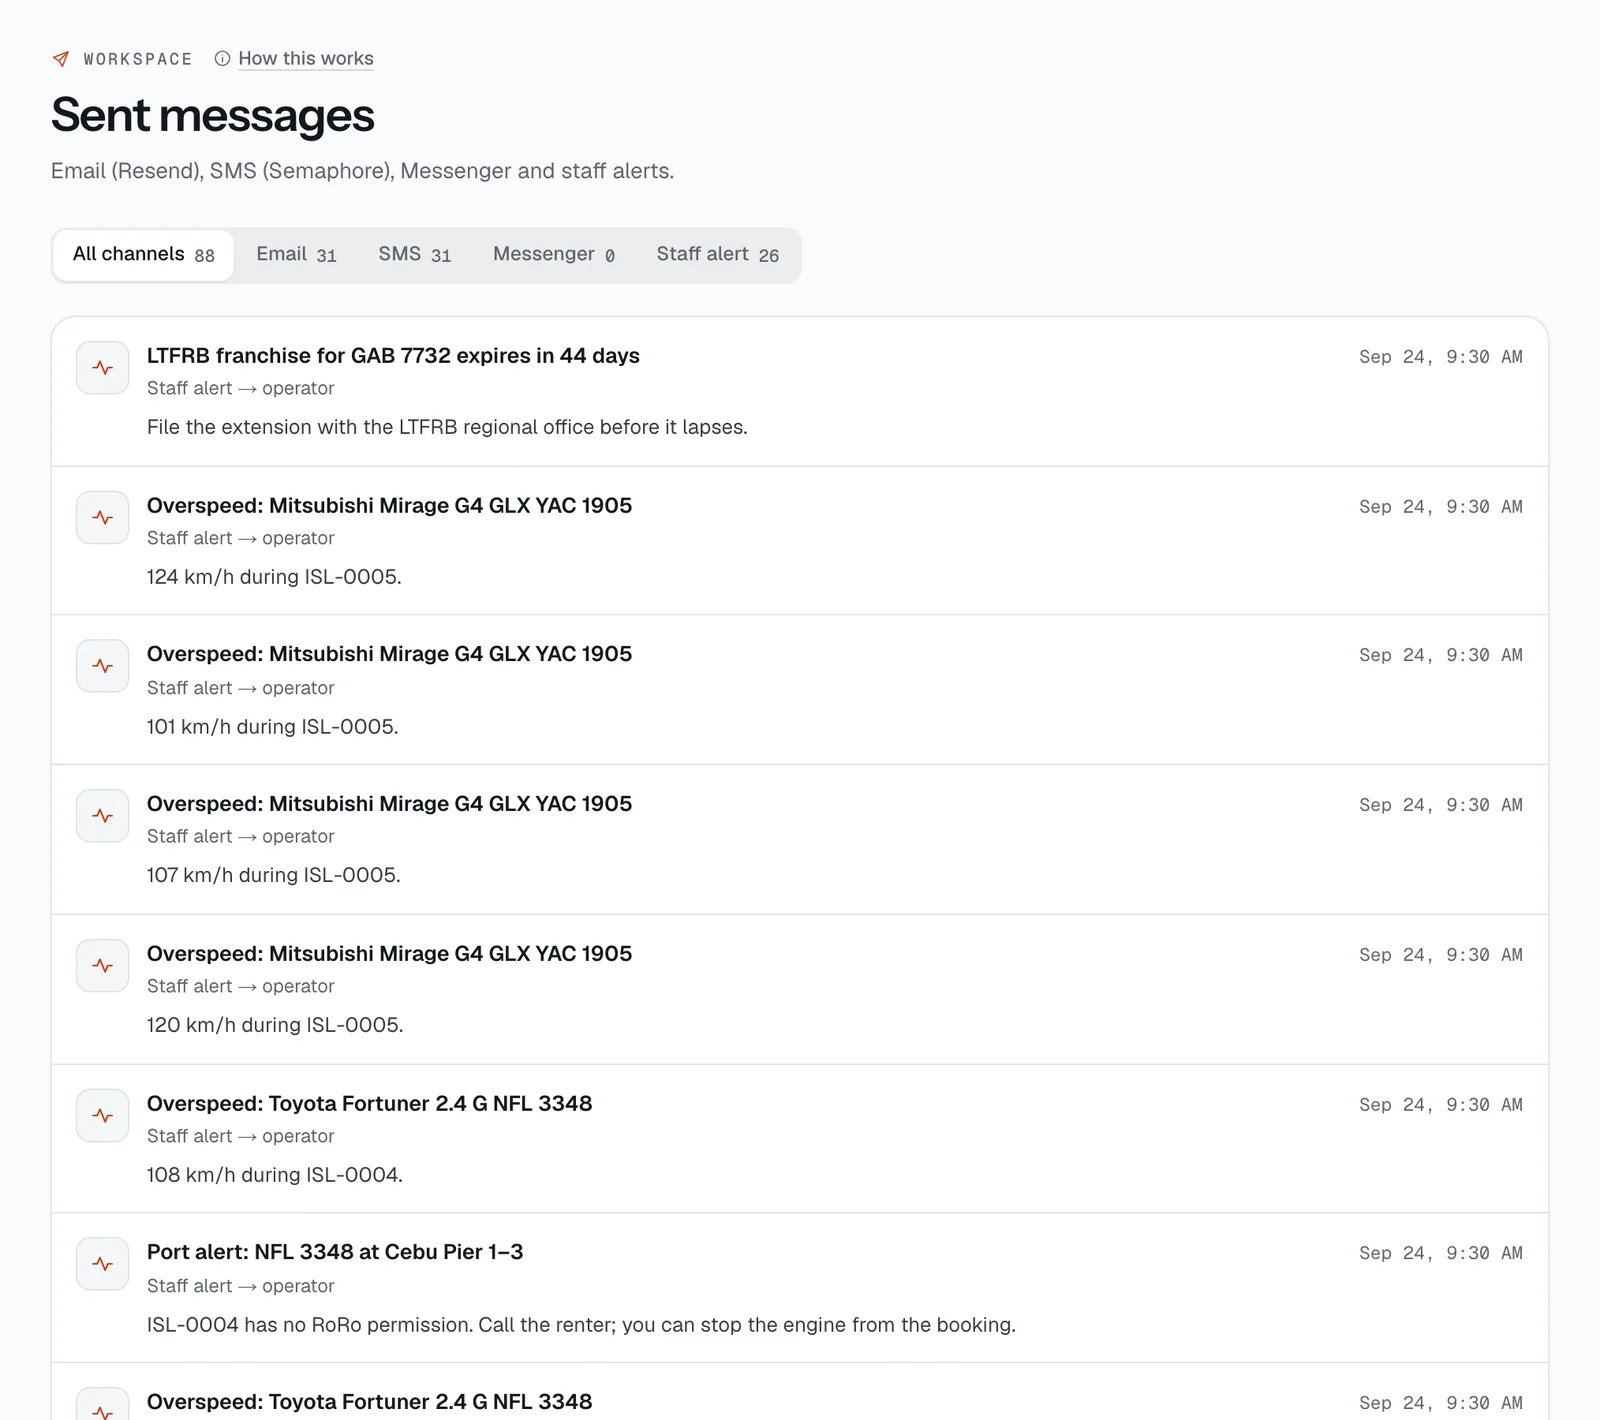Click the info icon beside How this works
Screen dimensions: 1600x1420
222,59
